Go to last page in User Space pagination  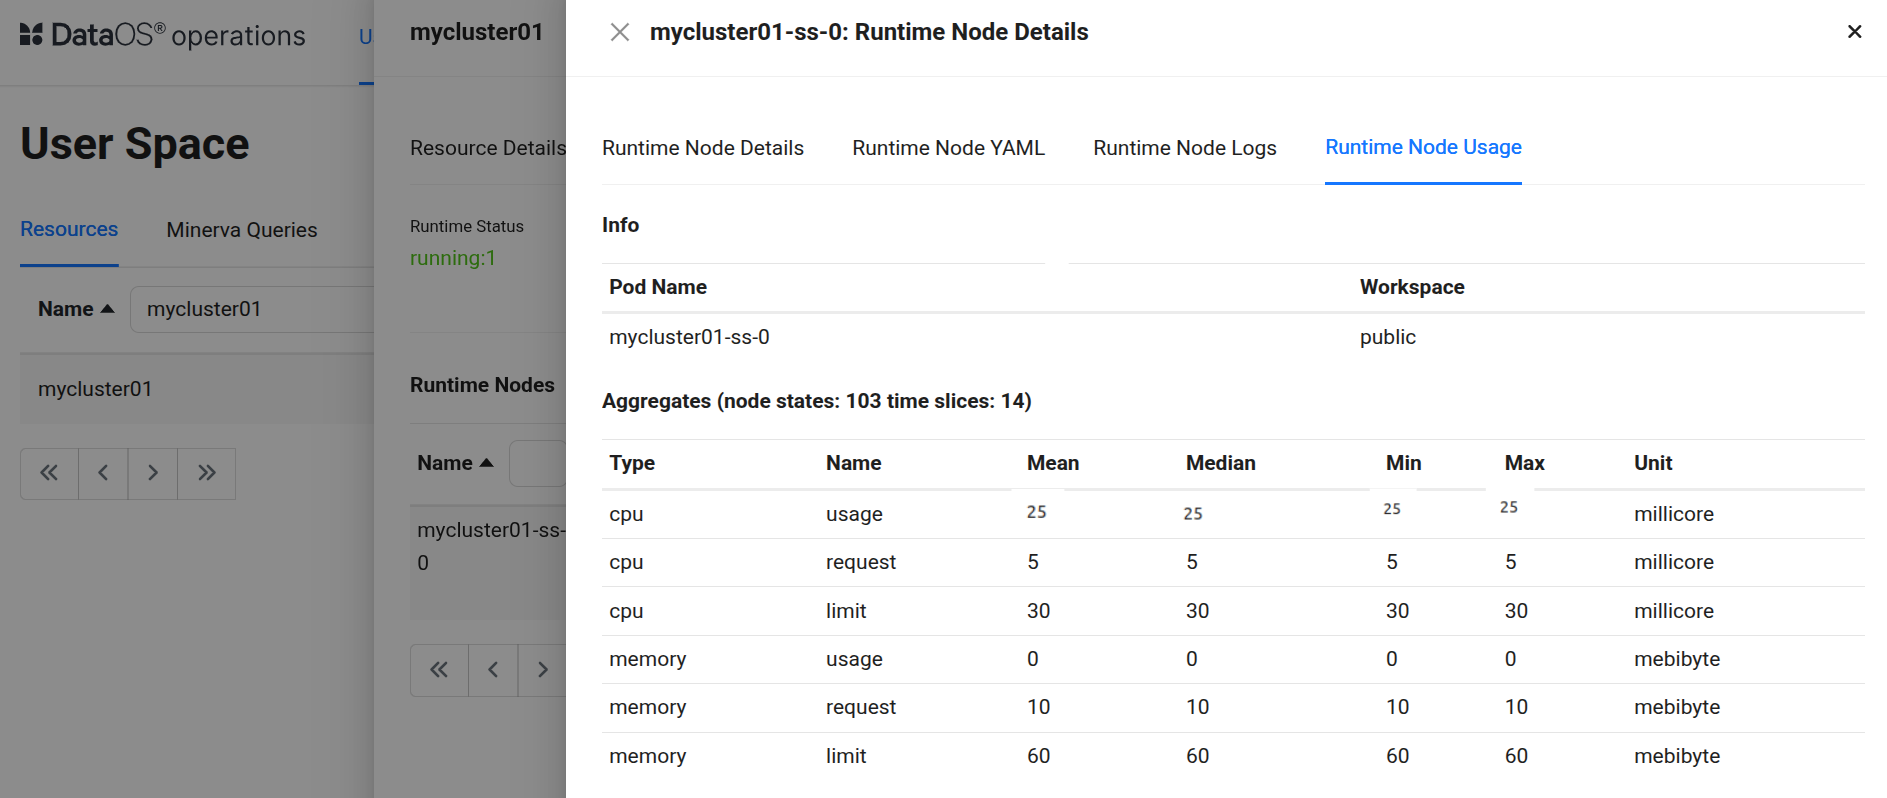click(x=207, y=473)
